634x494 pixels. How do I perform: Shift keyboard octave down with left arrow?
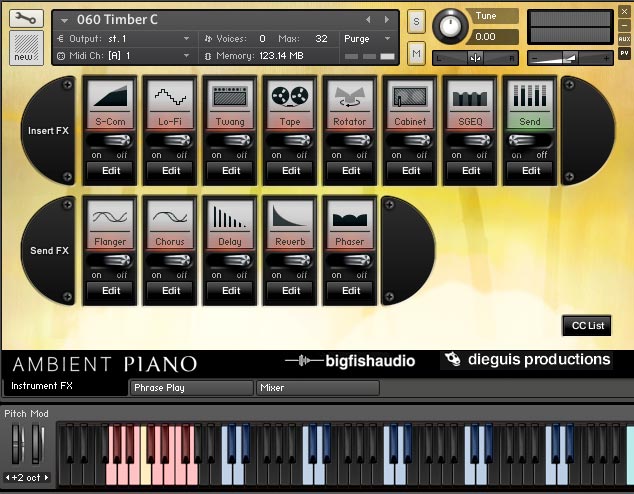[7, 477]
